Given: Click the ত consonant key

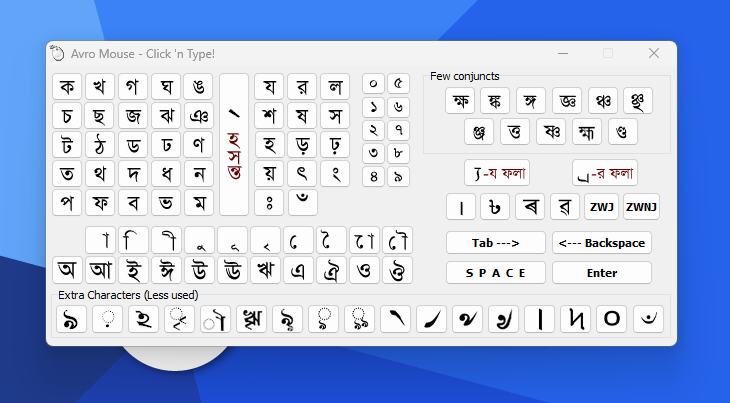Looking at the screenshot, I should point(67,174).
